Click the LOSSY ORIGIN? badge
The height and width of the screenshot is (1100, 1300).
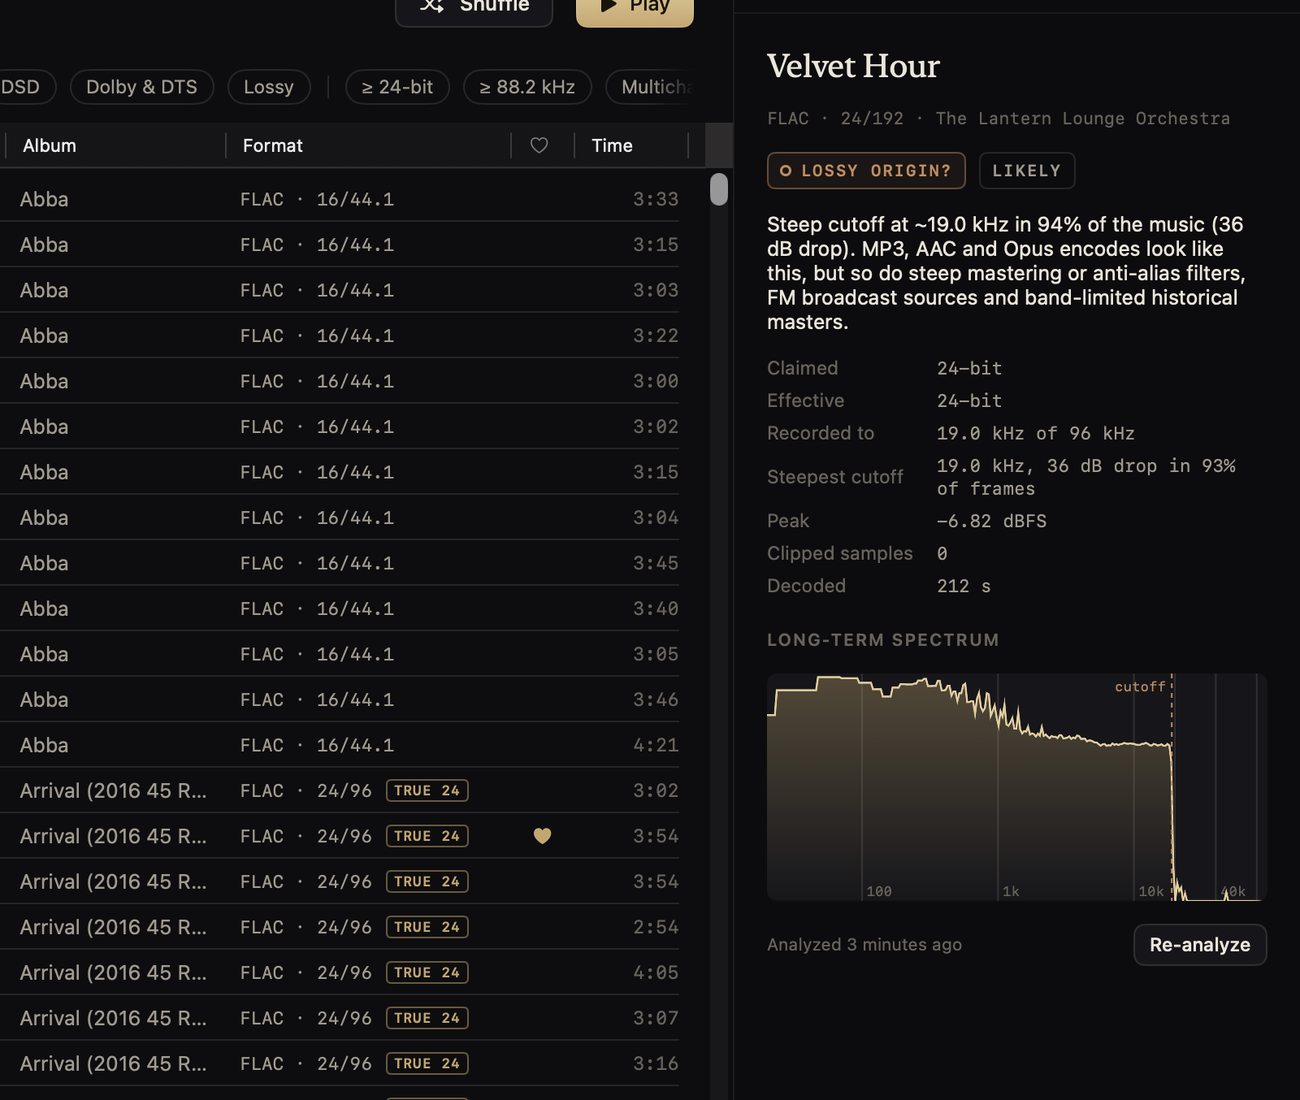(866, 171)
